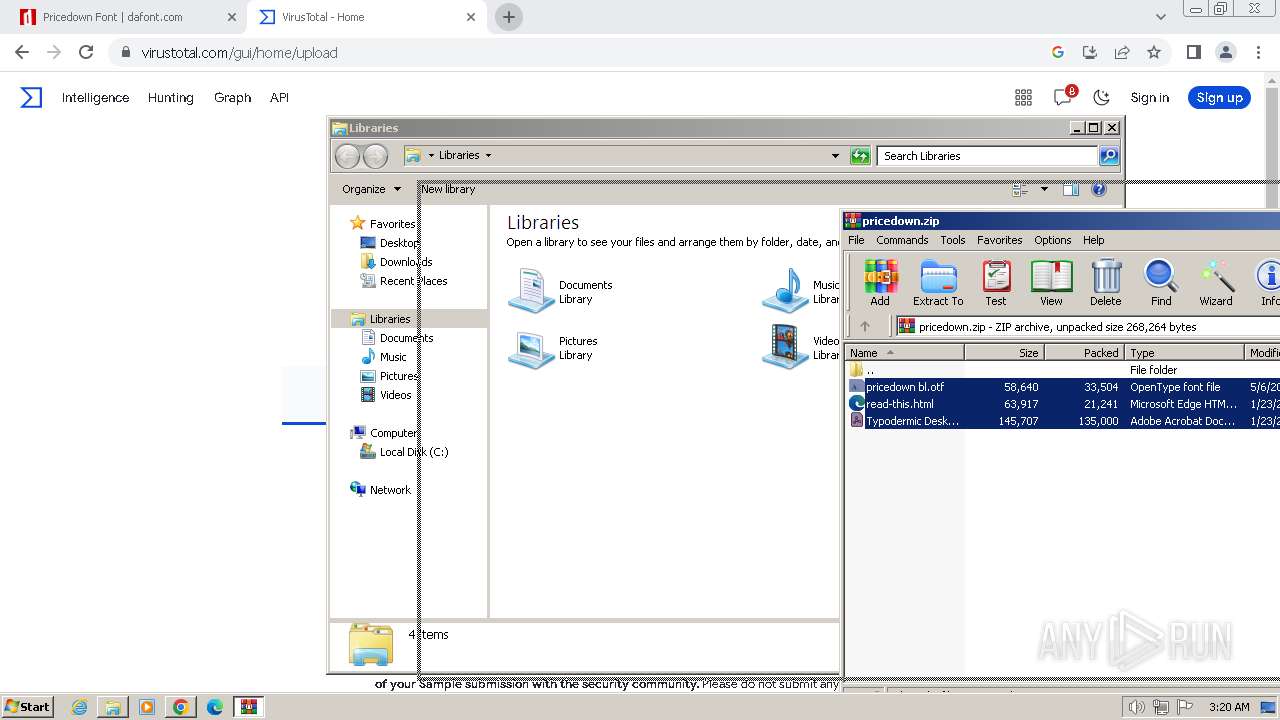
Task: Toggle VirusTotal dark mode moon icon
Action: click(x=1102, y=97)
